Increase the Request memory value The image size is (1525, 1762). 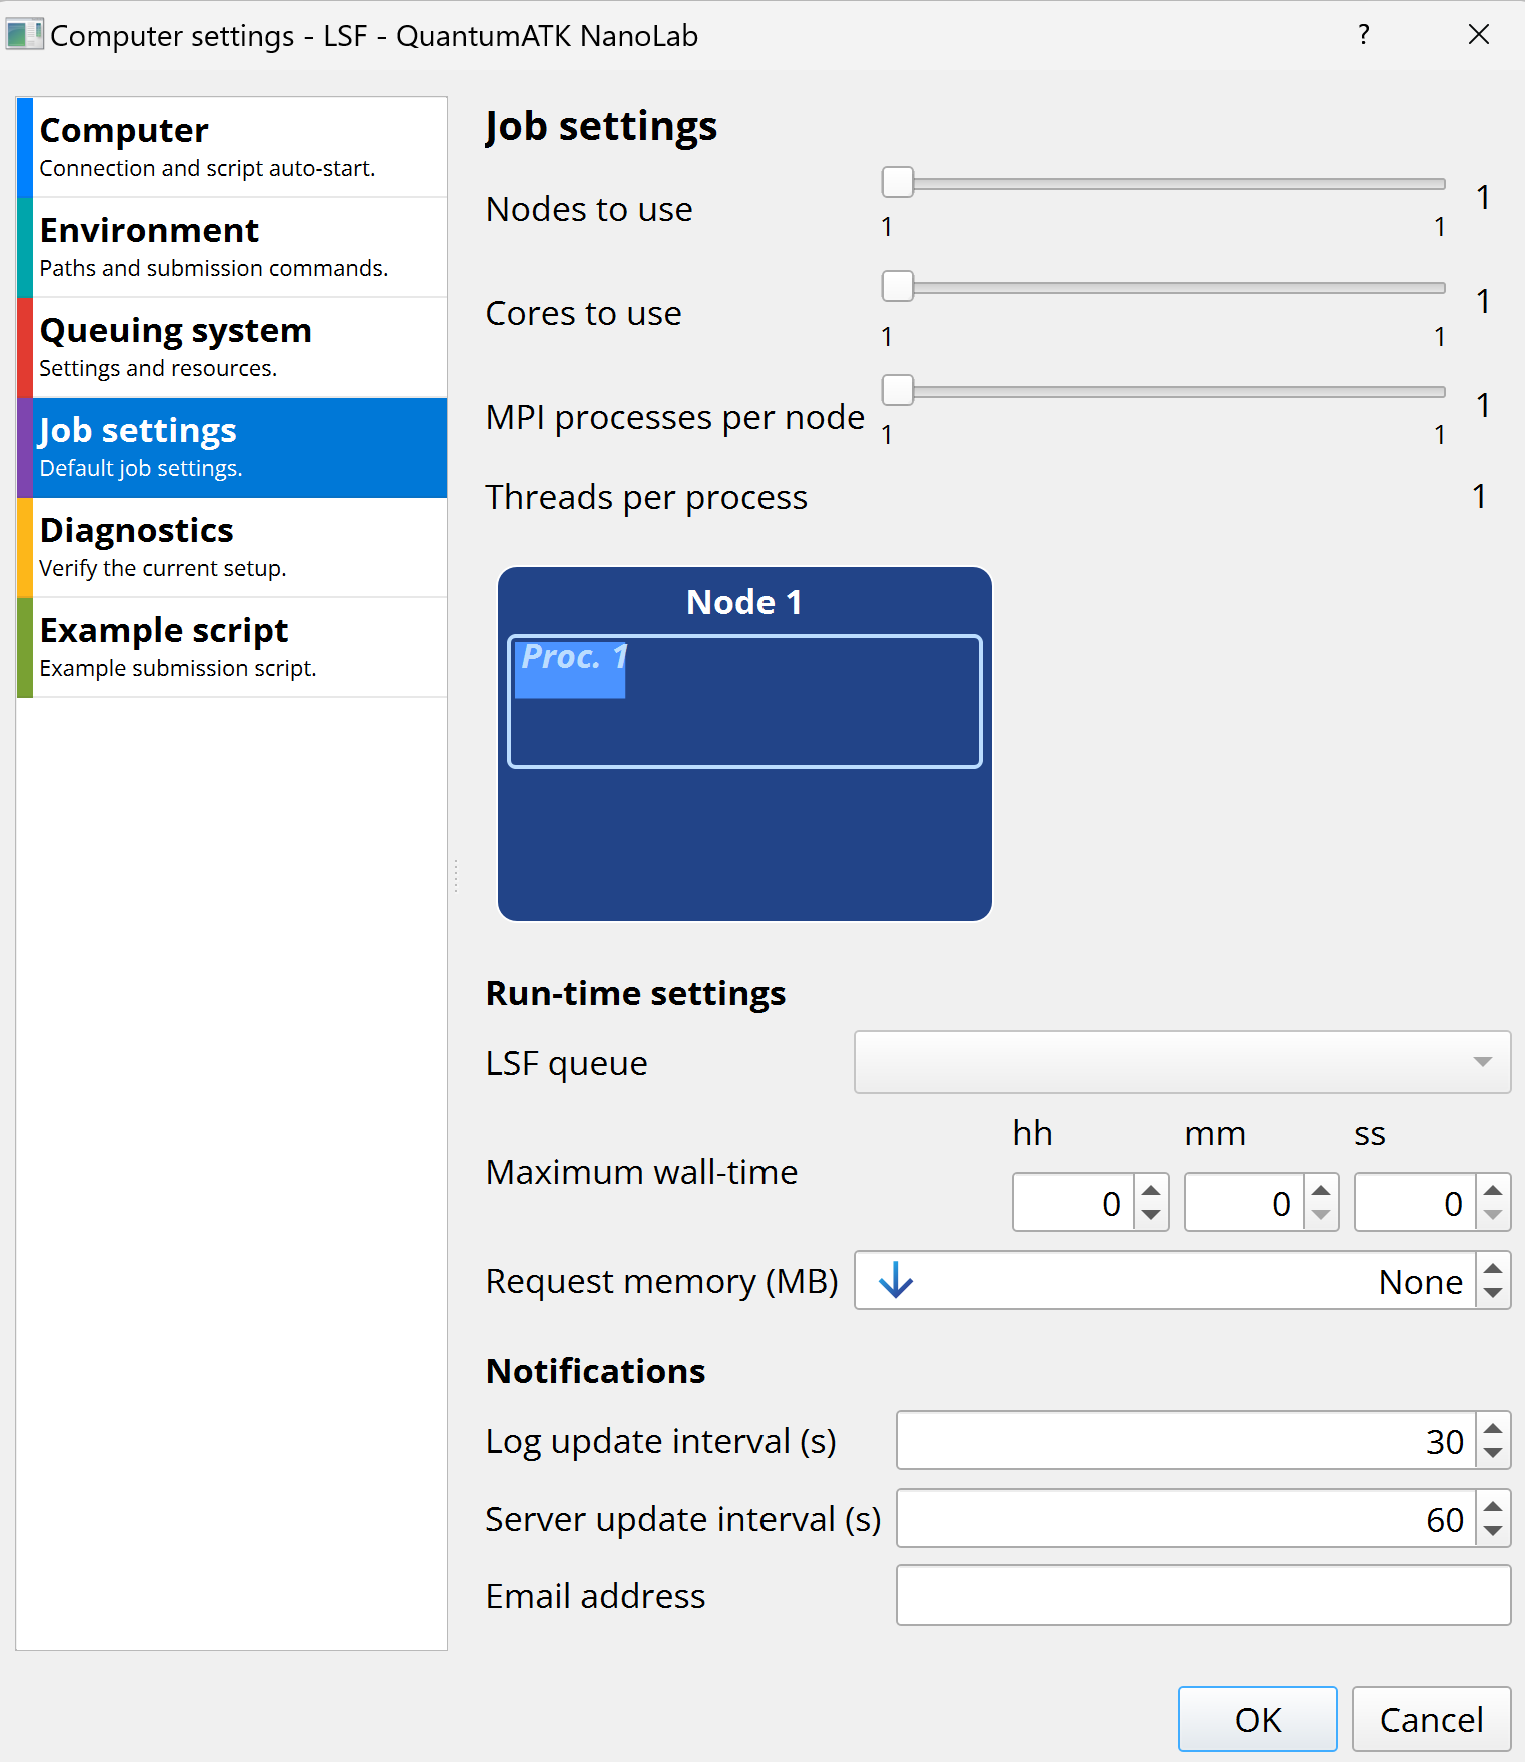tap(1493, 1268)
